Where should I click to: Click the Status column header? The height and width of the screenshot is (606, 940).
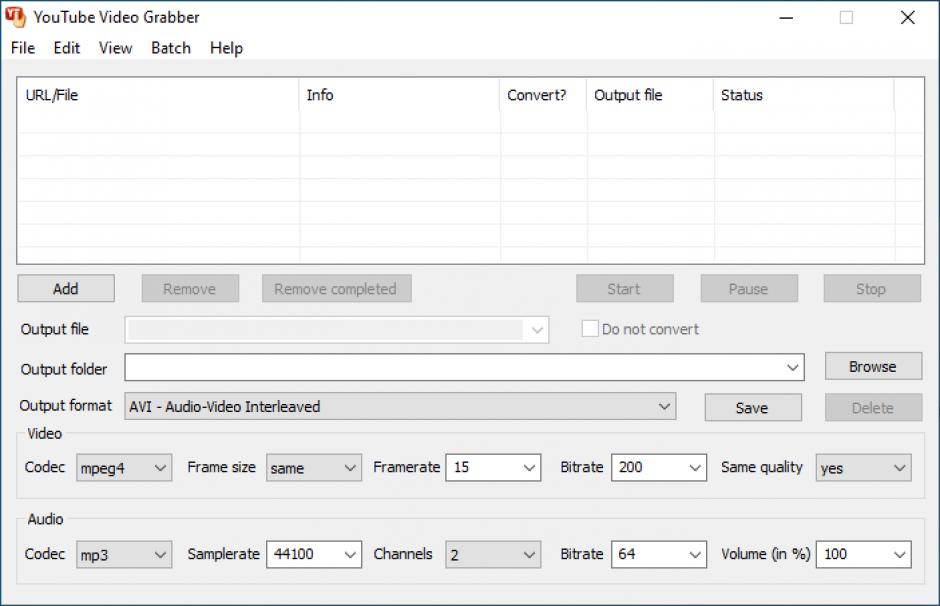pos(804,95)
